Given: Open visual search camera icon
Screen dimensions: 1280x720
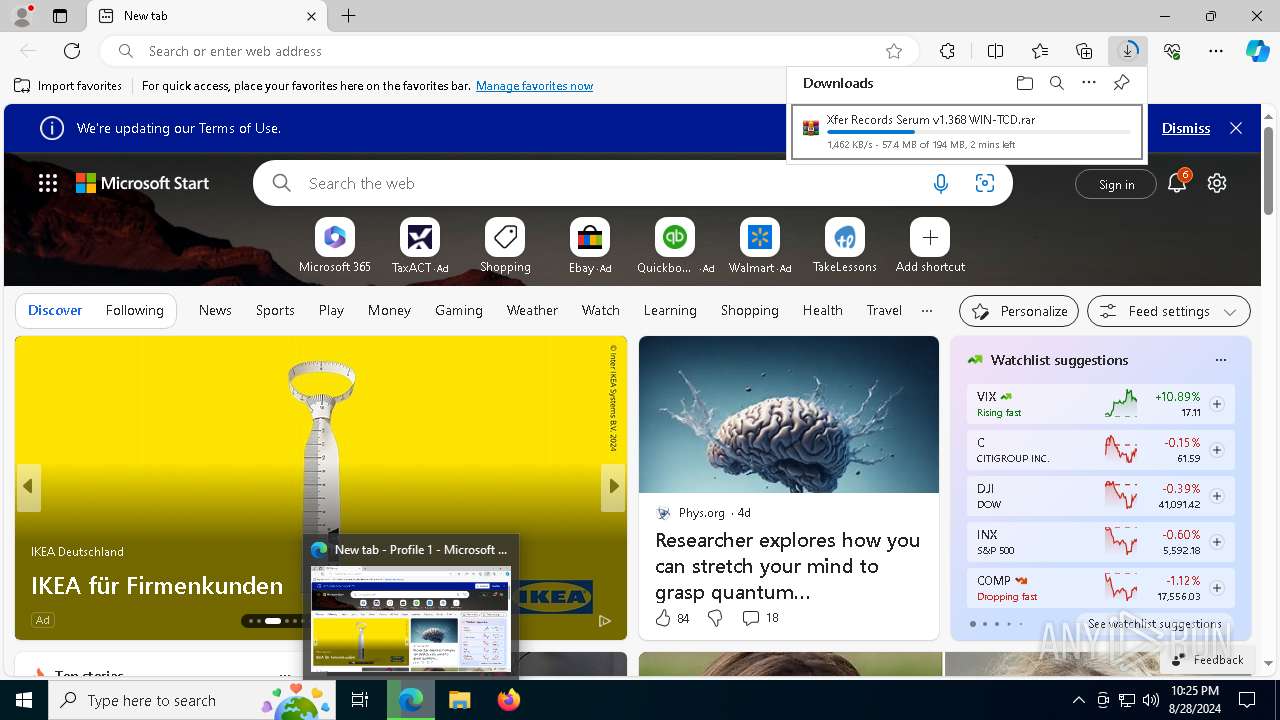Looking at the screenshot, I should (985, 183).
